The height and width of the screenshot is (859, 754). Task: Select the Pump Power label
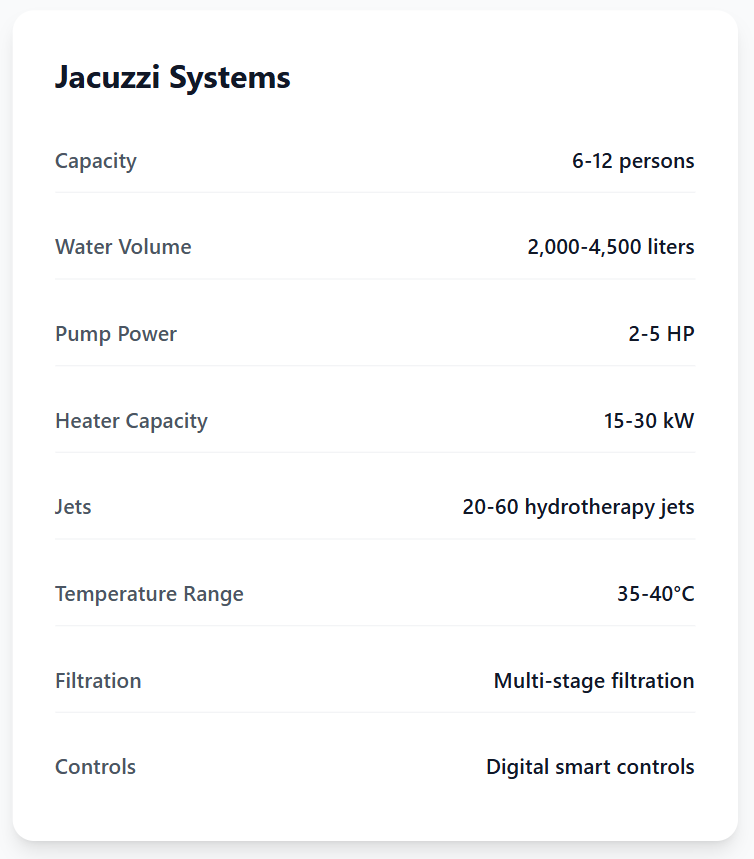(x=116, y=334)
